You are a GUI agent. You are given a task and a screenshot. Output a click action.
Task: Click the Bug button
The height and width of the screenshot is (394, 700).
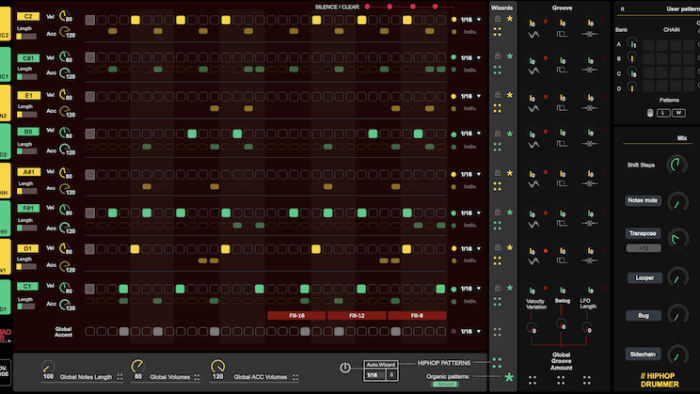tap(643, 315)
